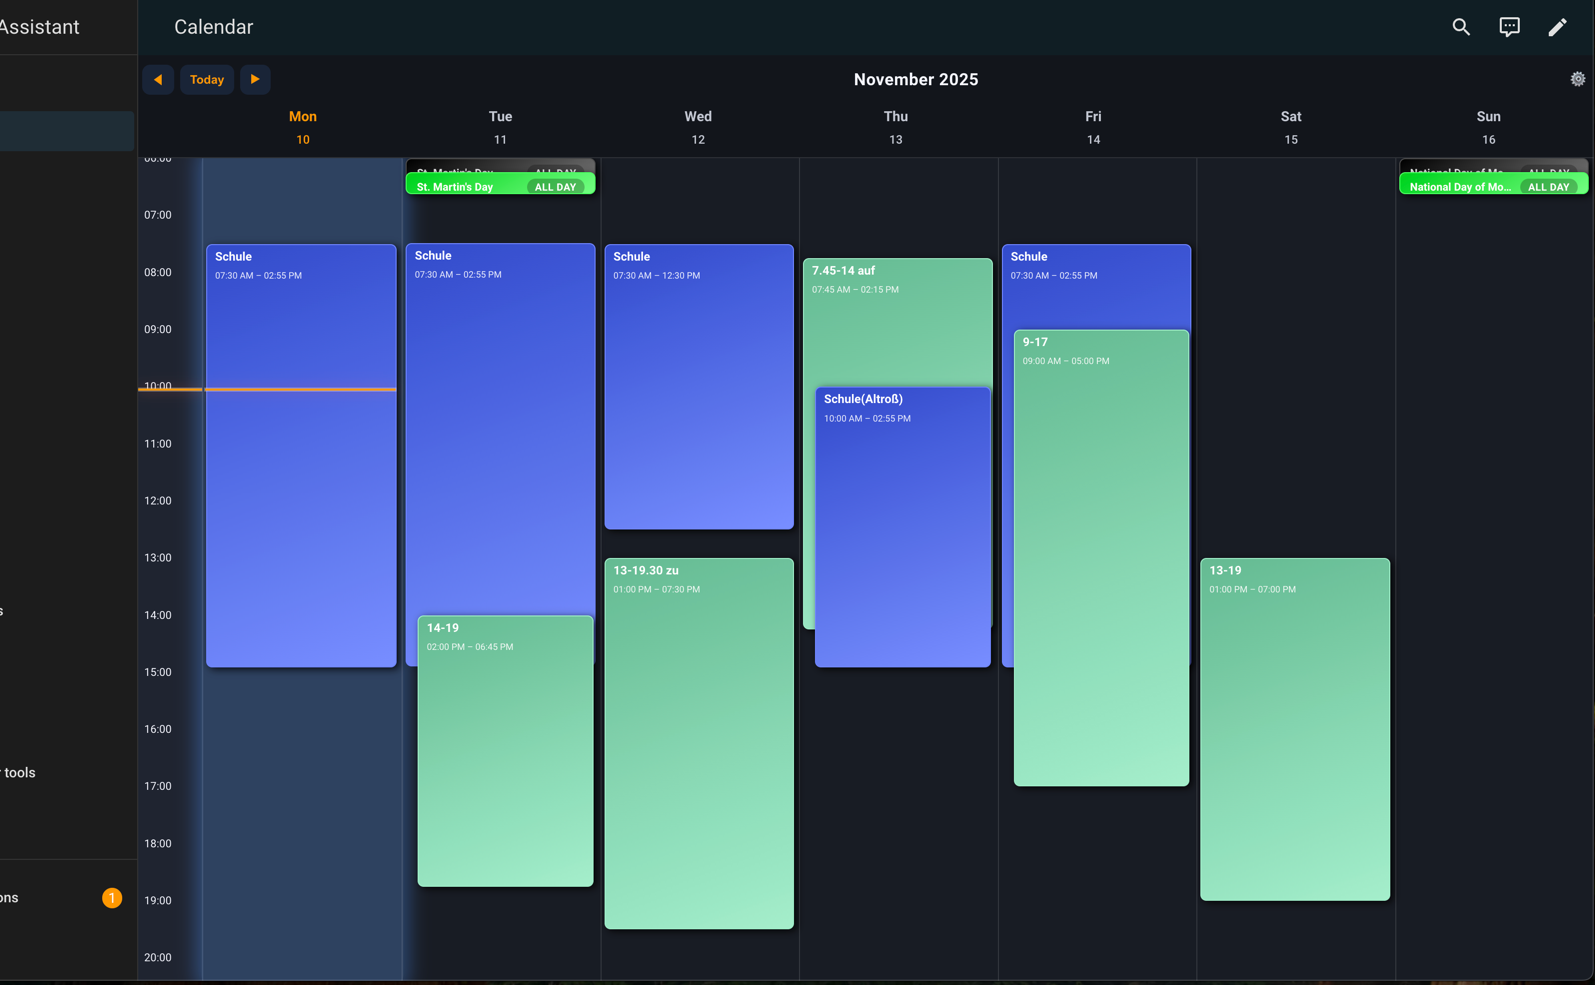Viewport: 1595px width, 985px height.
Task: Open calendar card settings gear
Action: click(x=1577, y=79)
